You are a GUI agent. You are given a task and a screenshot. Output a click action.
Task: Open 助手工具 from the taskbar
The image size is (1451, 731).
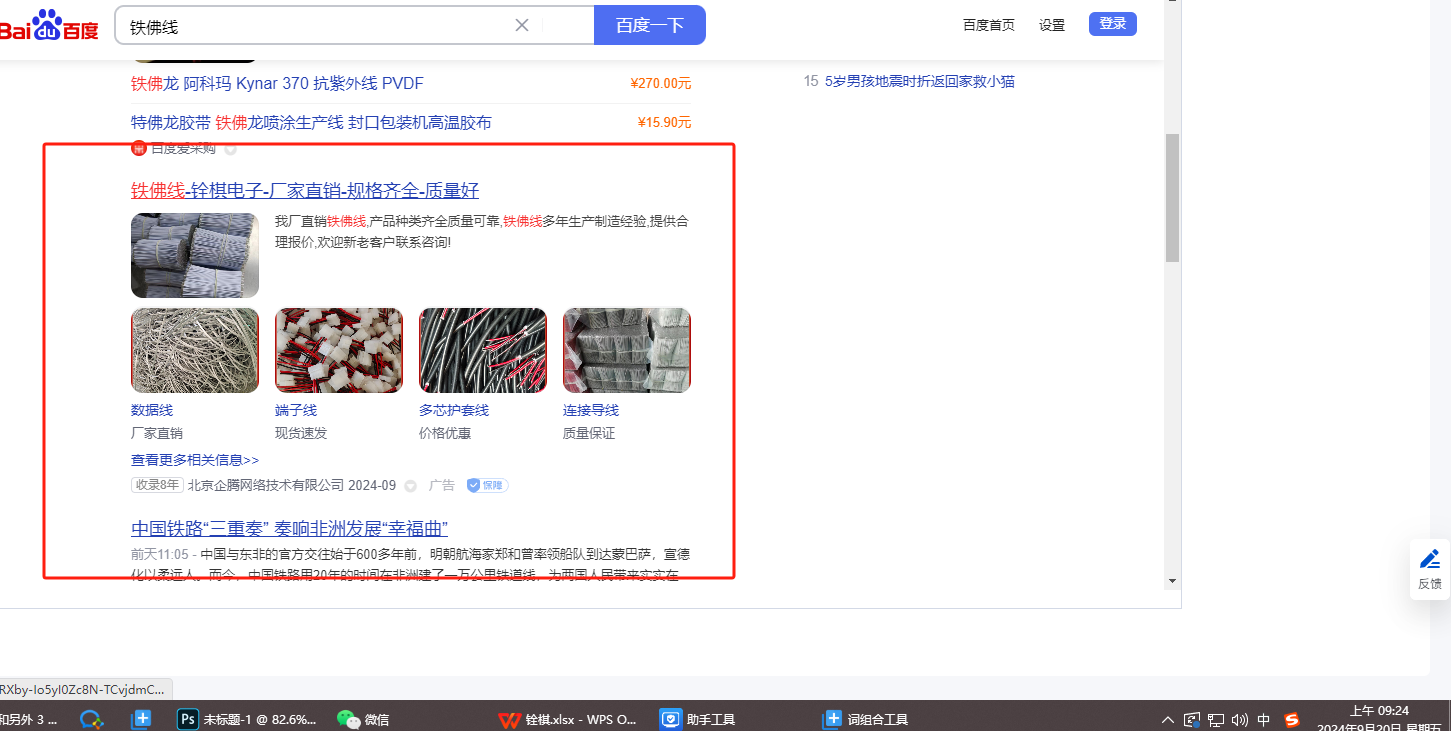point(698,719)
